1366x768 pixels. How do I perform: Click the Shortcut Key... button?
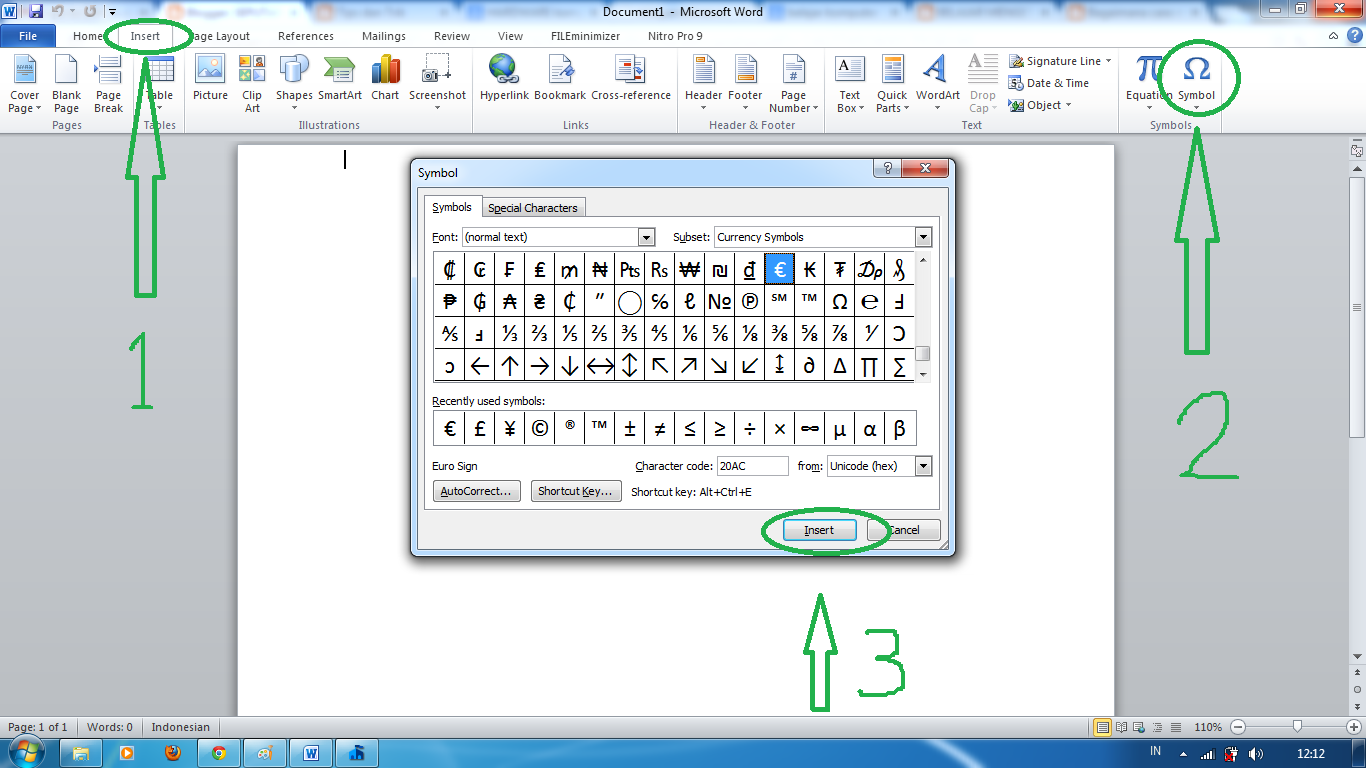pyautogui.click(x=576, y=492)
